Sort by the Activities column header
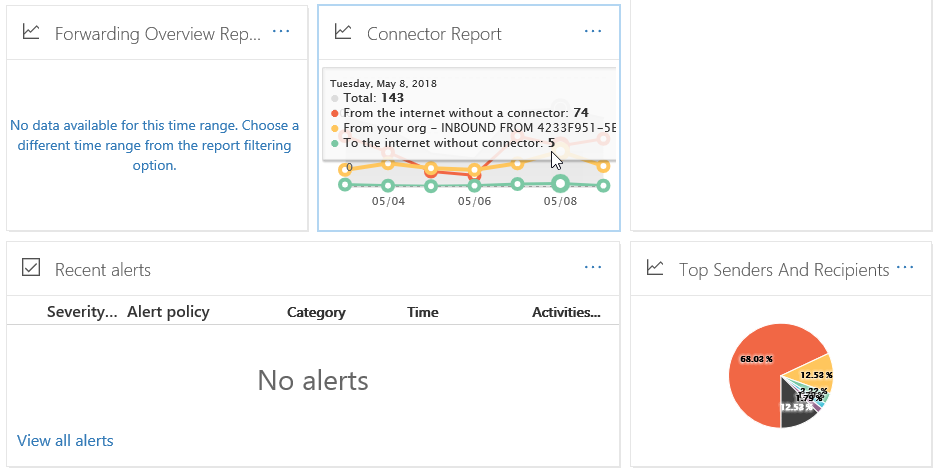This screenshot has height=468, width=943. coord(566,312)
